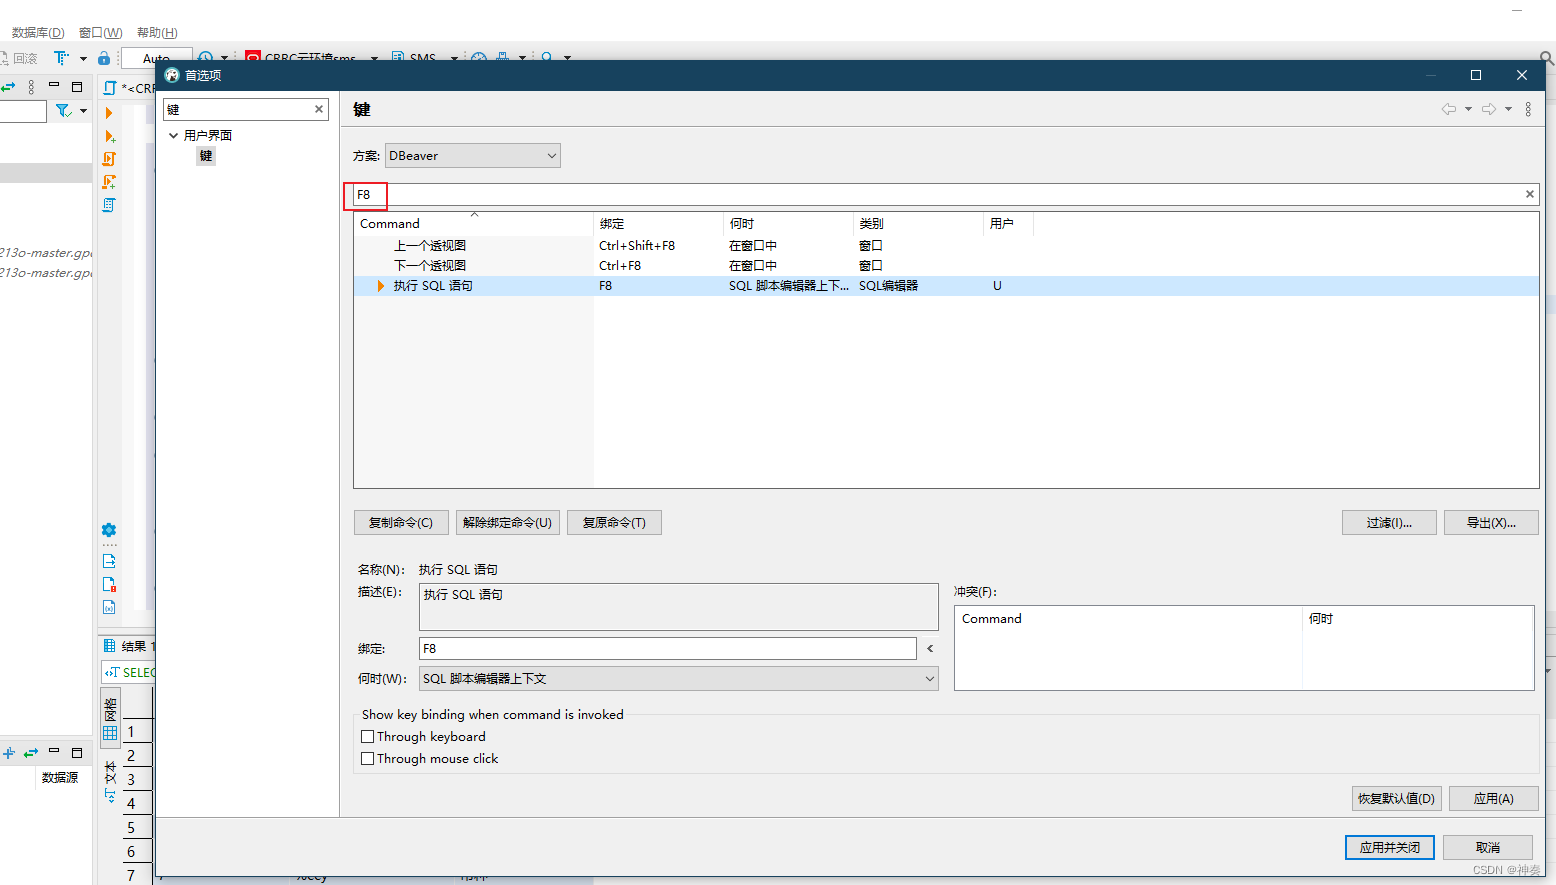Click the arrow button next to the binding field

point(930,648)
